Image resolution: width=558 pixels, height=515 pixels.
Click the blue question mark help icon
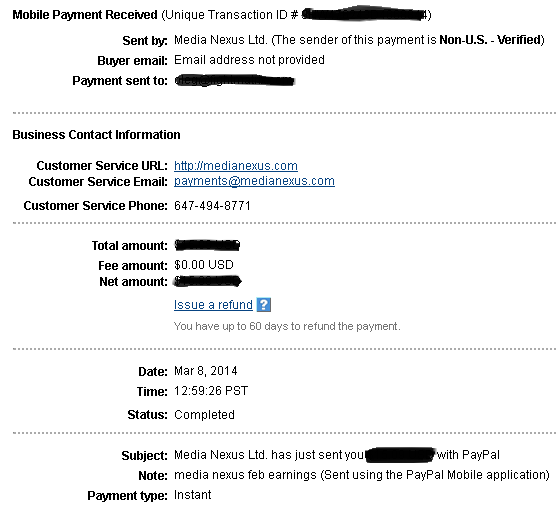264,305
